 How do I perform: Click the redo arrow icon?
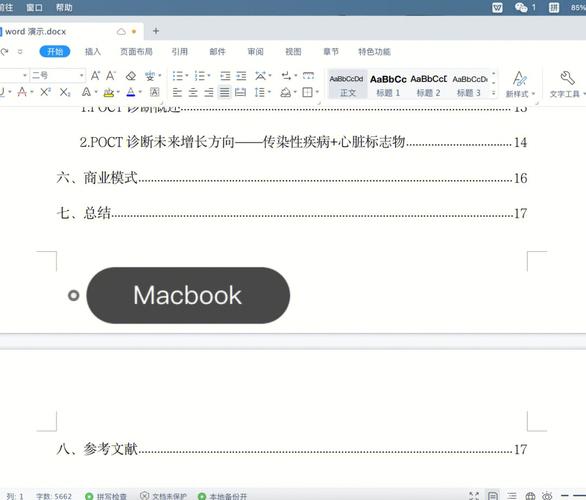[x=4, y=52]
